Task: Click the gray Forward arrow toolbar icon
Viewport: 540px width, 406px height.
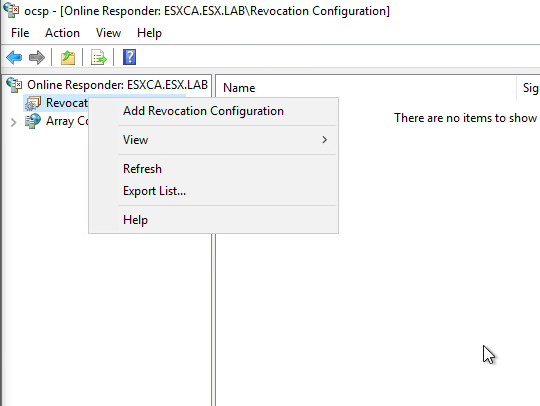Action: tap(37, 57)
